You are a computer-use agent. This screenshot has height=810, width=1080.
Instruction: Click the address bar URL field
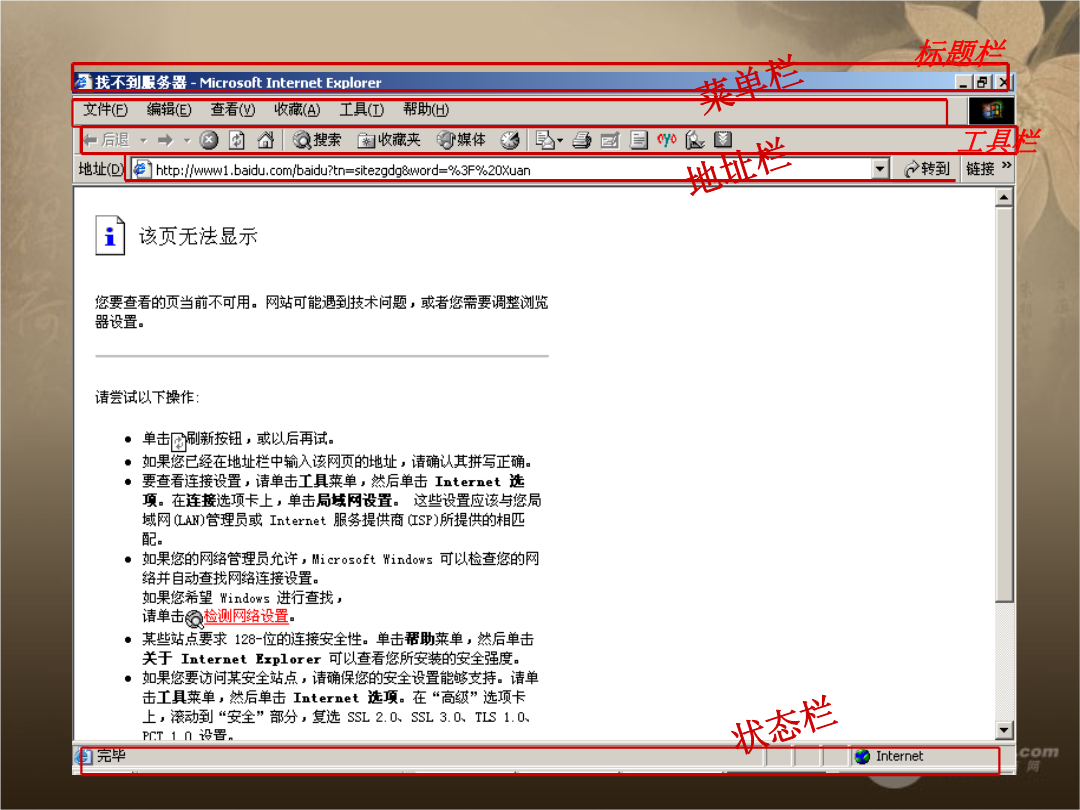(511, 169)
